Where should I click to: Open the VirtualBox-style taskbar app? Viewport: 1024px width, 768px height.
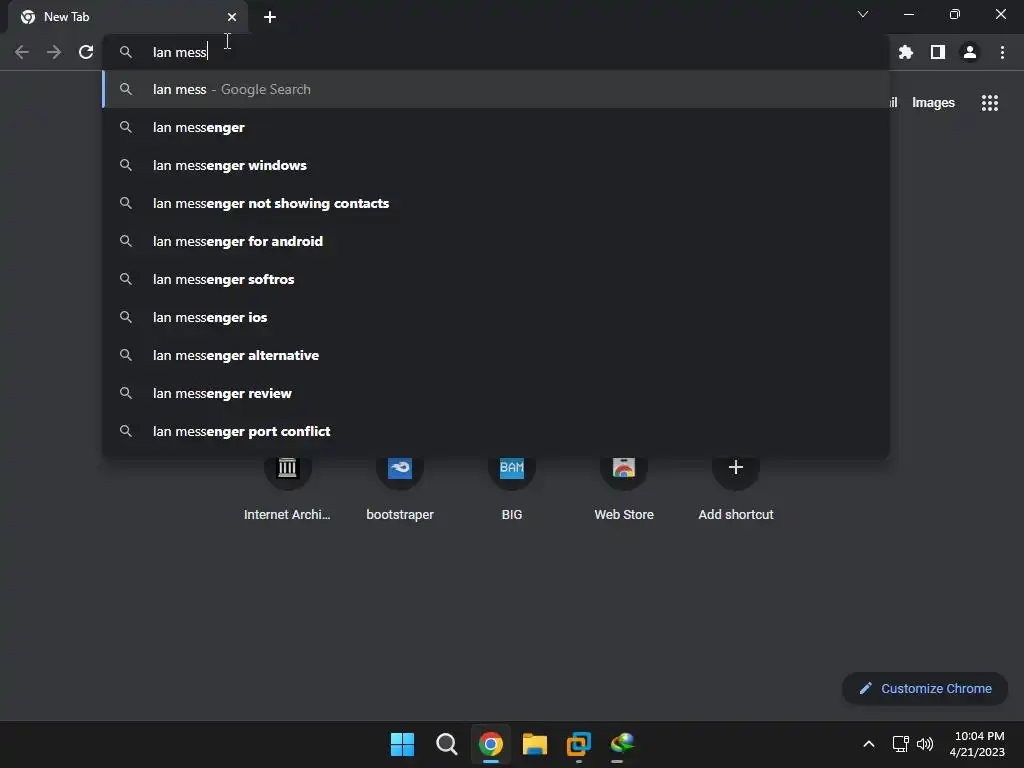pos(579,744)
